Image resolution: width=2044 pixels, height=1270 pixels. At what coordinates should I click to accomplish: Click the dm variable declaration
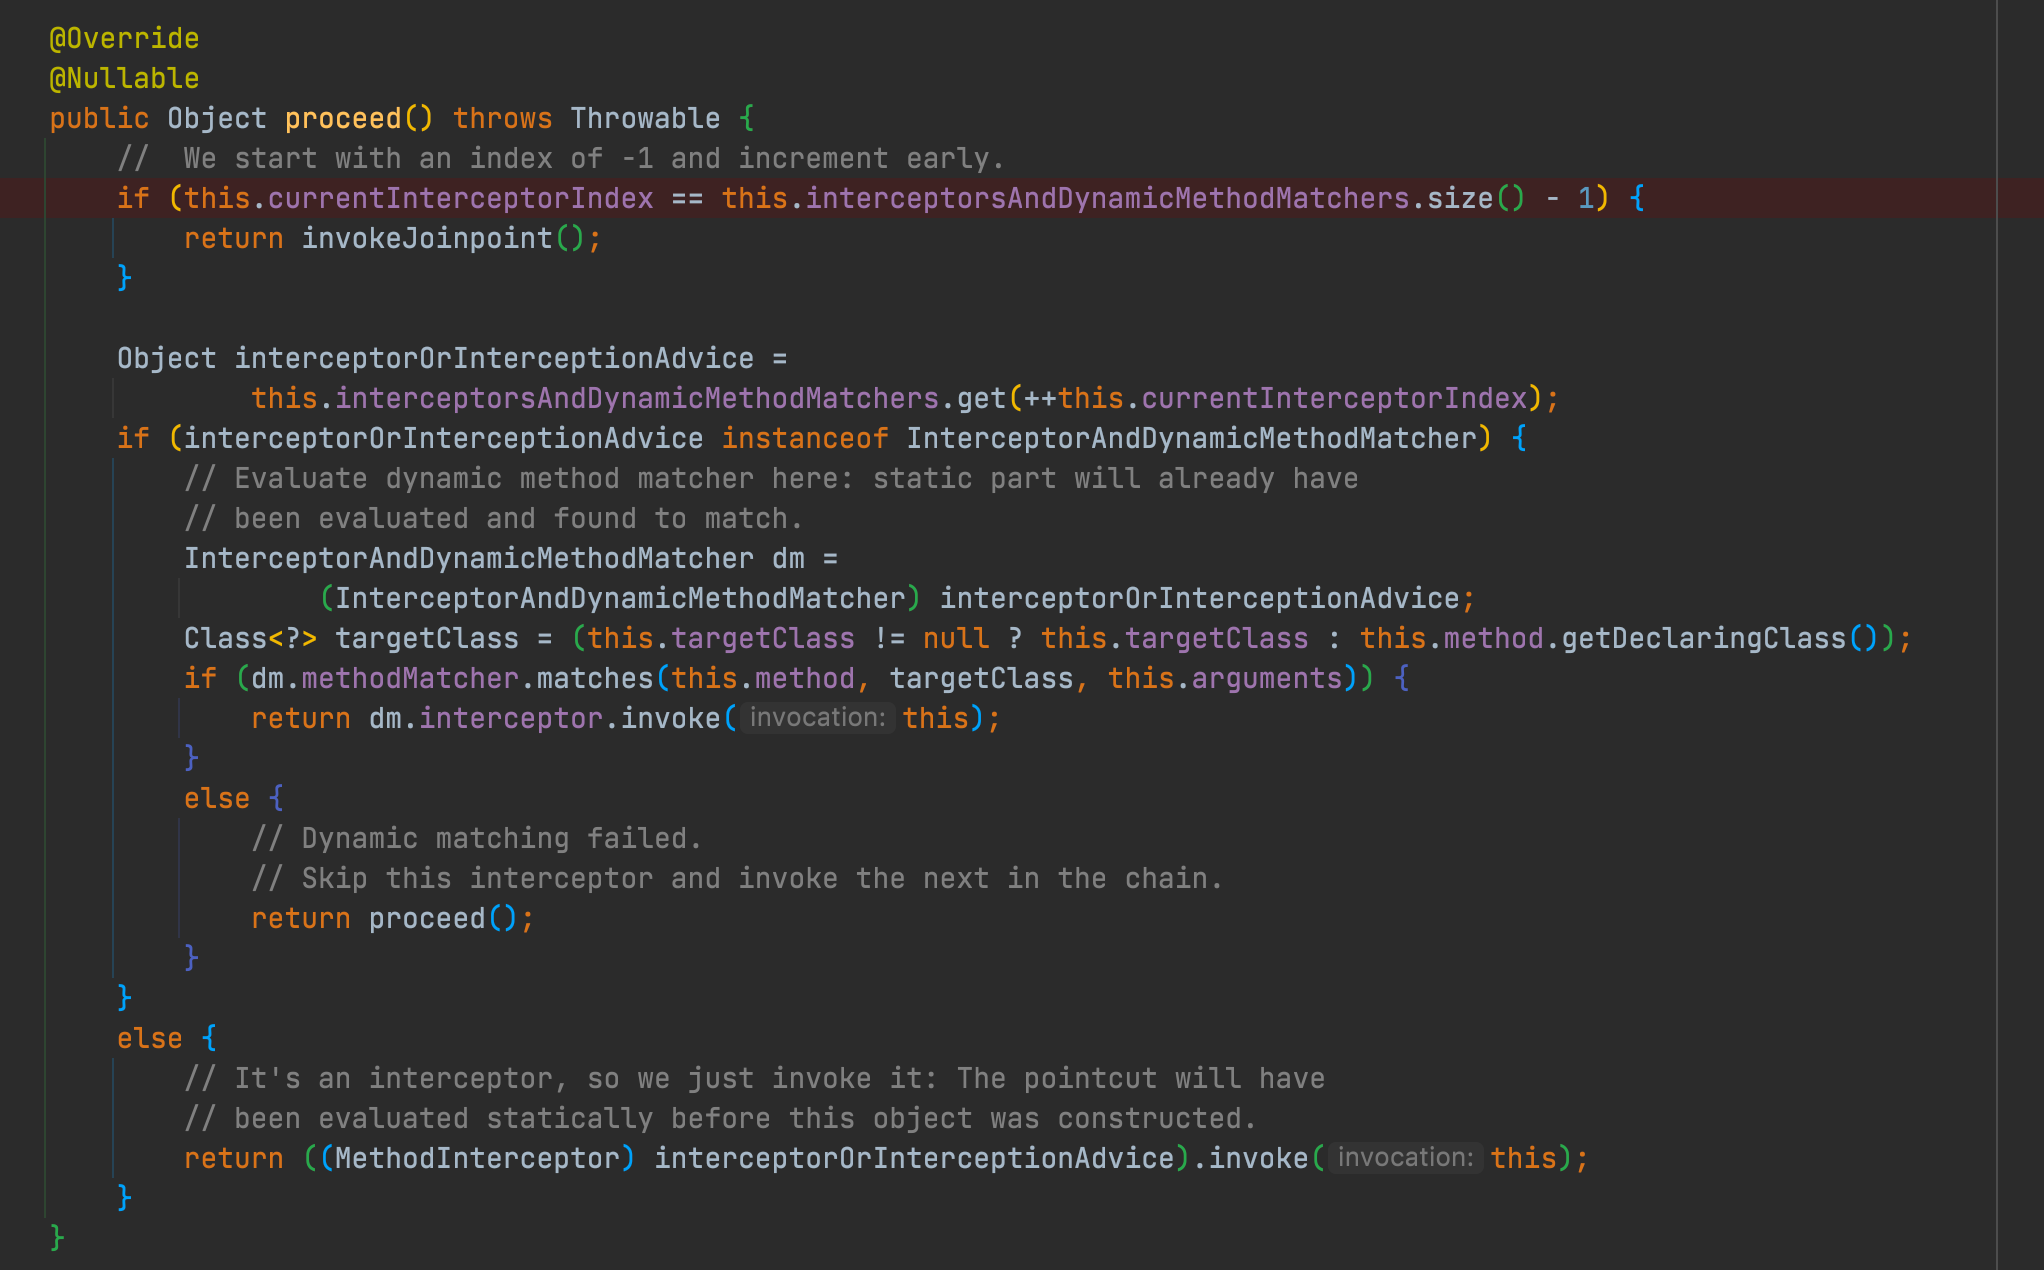click(788, 559)
